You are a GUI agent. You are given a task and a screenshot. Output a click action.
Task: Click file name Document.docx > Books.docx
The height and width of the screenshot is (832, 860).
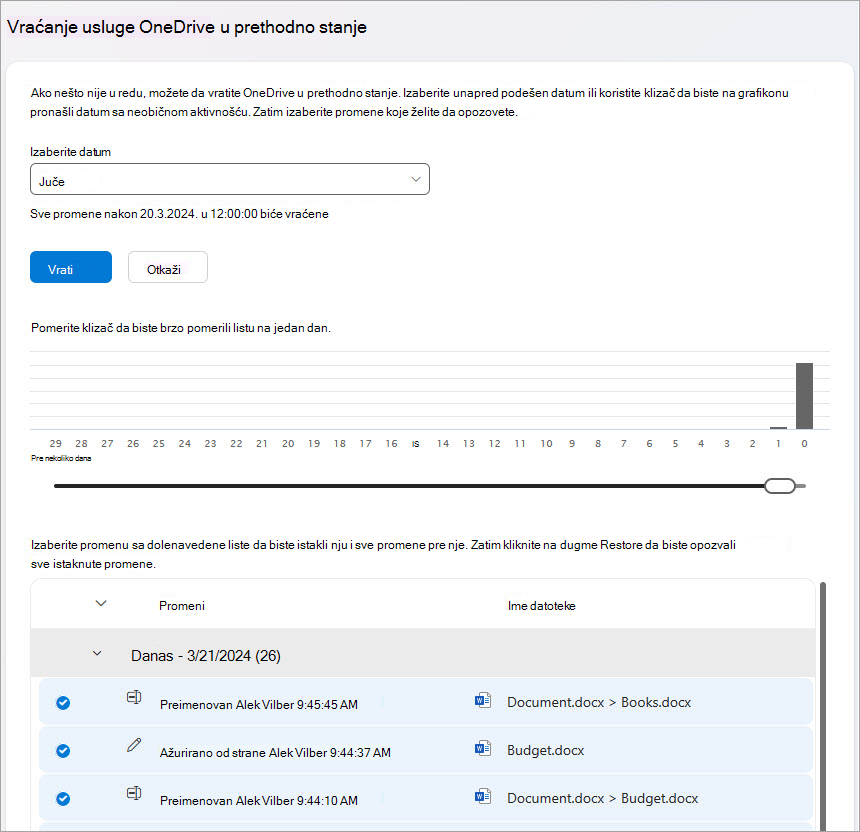[599, 702]
